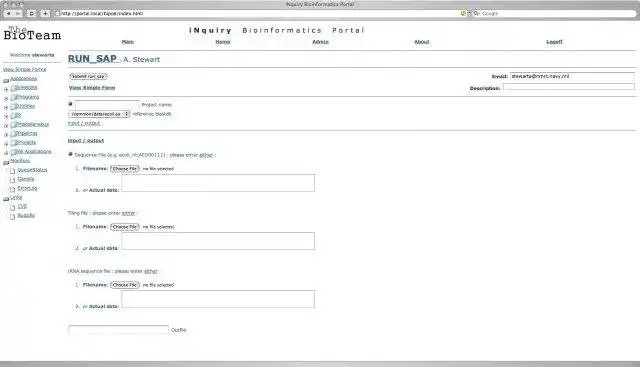Expand the Miscellaneous tree node
This screenshot has height=367, width=640.
(x=6, y=126)
